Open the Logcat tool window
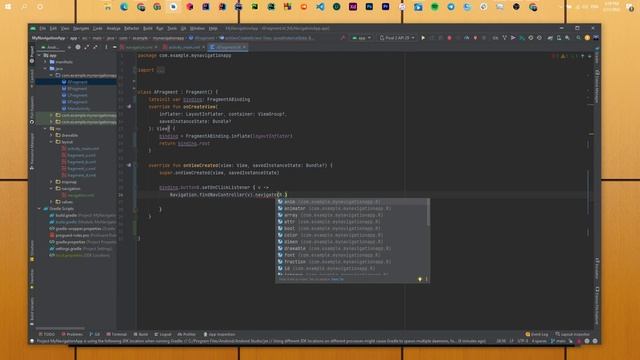This screenshot has height=360, width=640. point(163,334)
